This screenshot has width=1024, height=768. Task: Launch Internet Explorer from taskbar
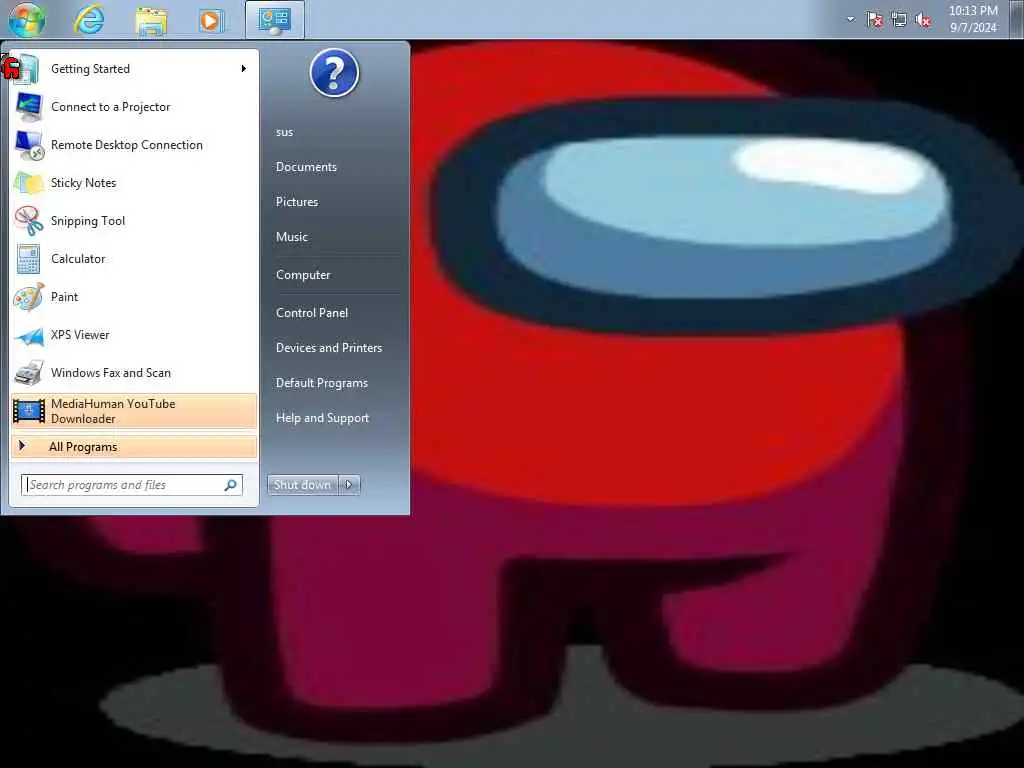pyautogui.click(x=89, y=19)
